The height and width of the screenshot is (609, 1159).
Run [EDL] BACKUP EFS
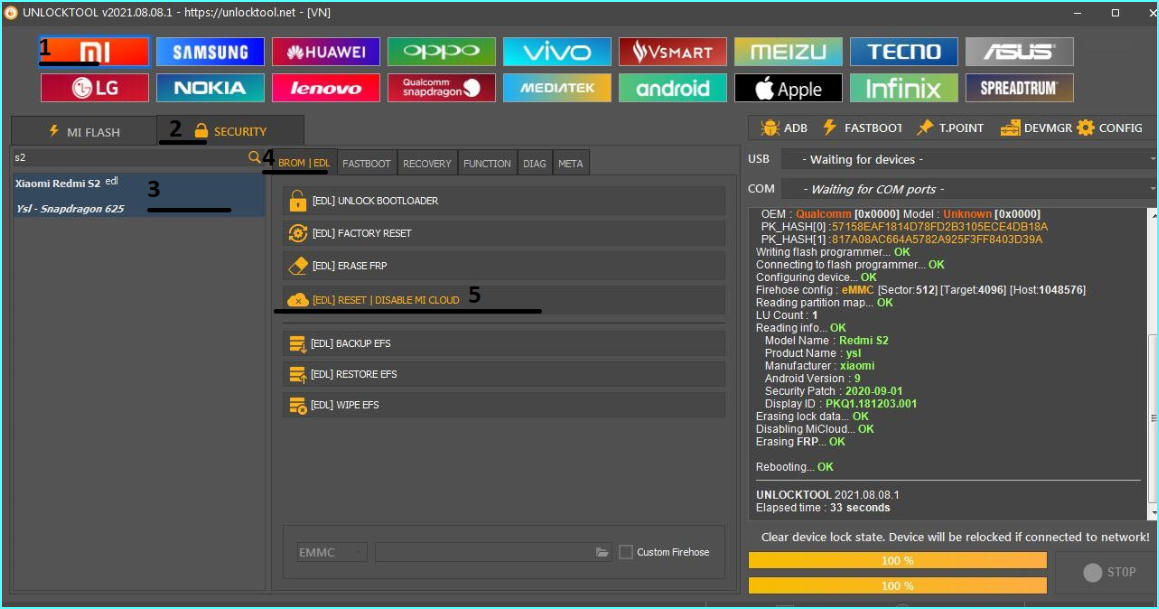(x=504, y=344)
